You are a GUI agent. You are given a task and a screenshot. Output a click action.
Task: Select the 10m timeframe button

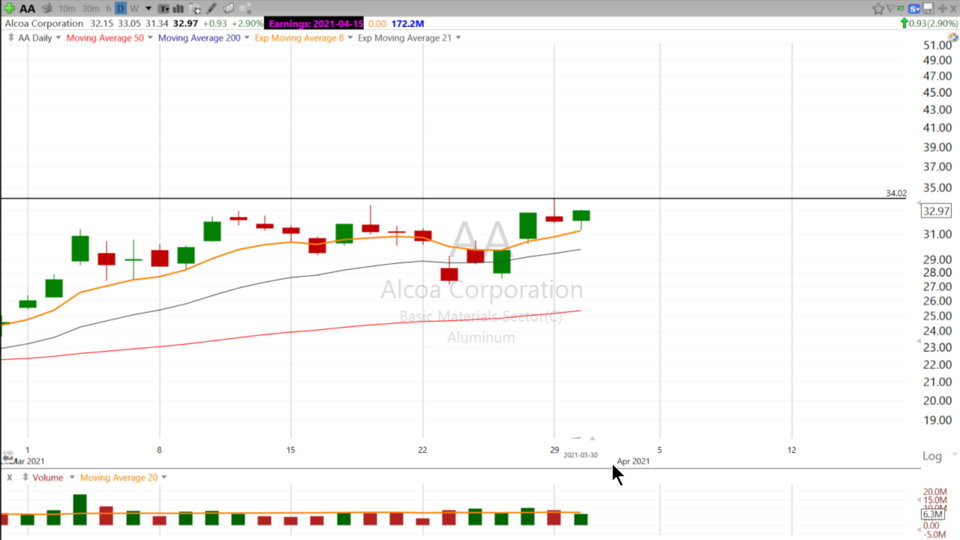(x=67, y=9)
